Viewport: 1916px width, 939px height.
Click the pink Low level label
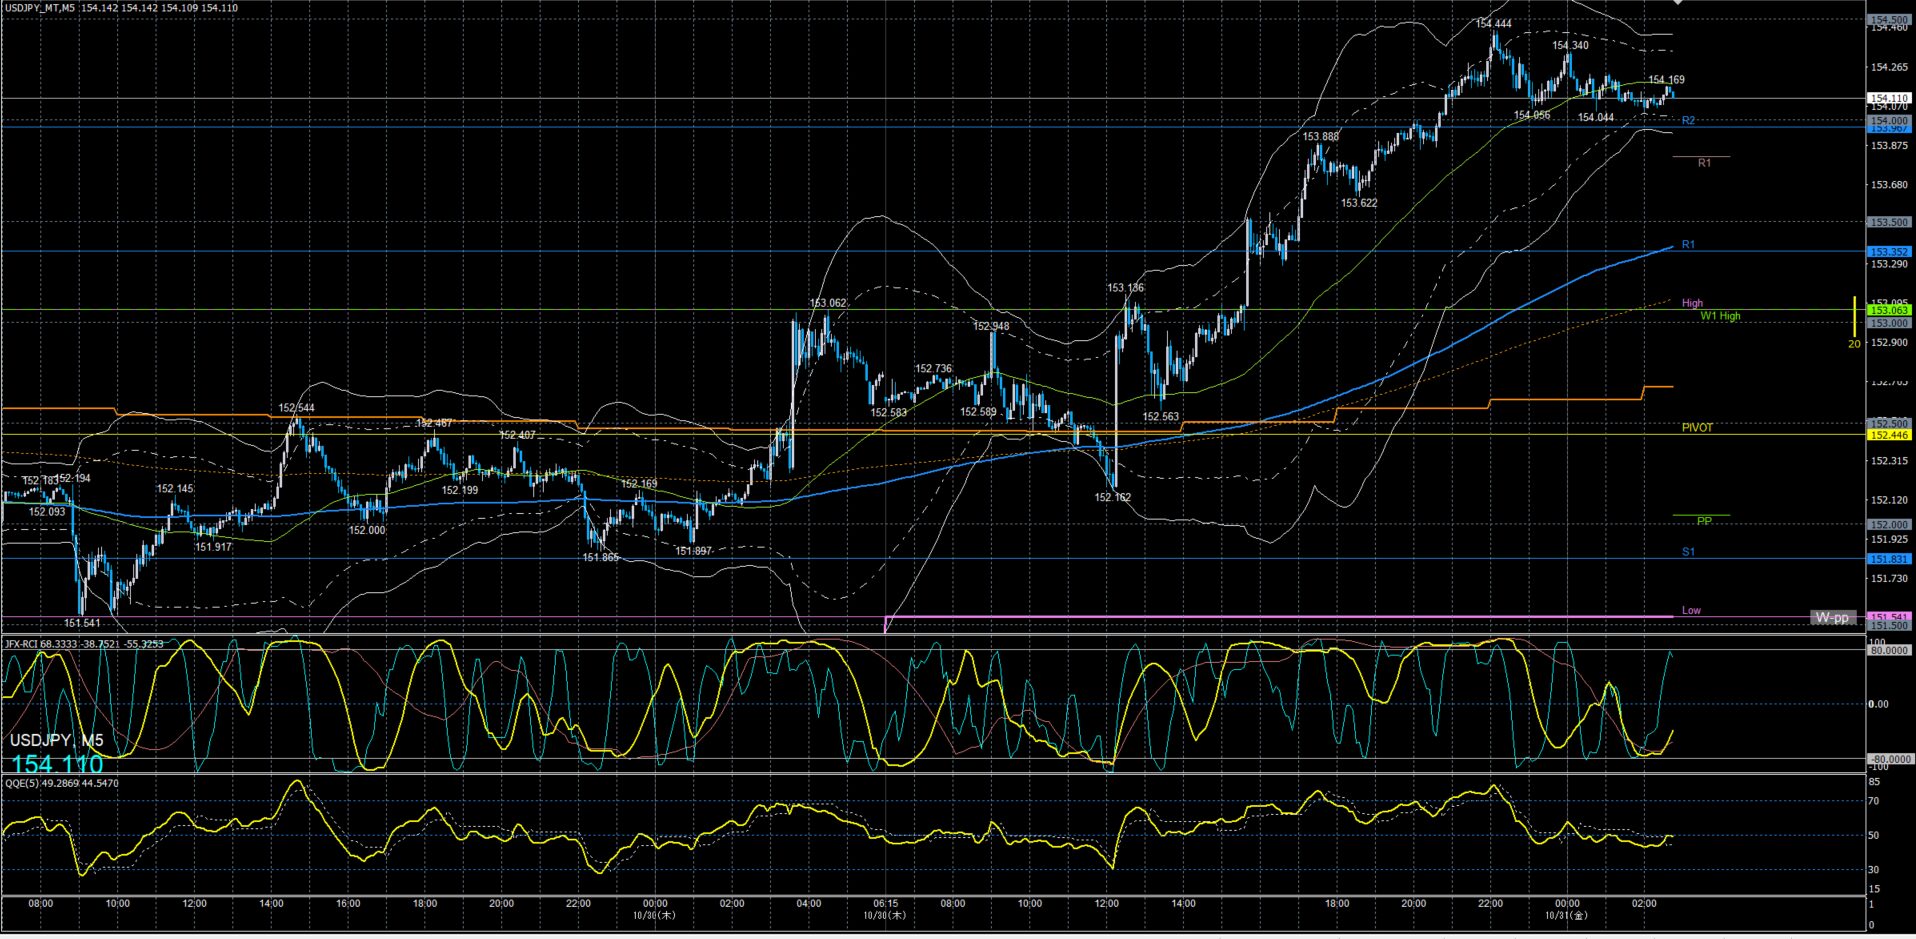click(x=1691, y=610)
